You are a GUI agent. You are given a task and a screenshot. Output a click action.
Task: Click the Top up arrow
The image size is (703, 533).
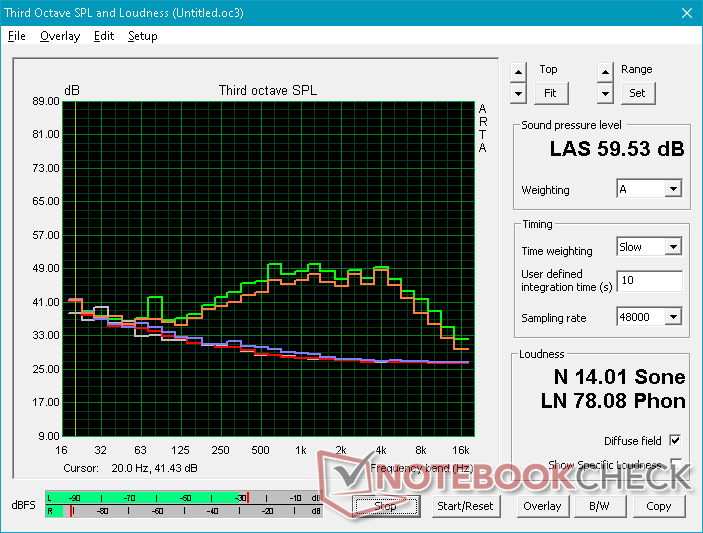[518, 72]
